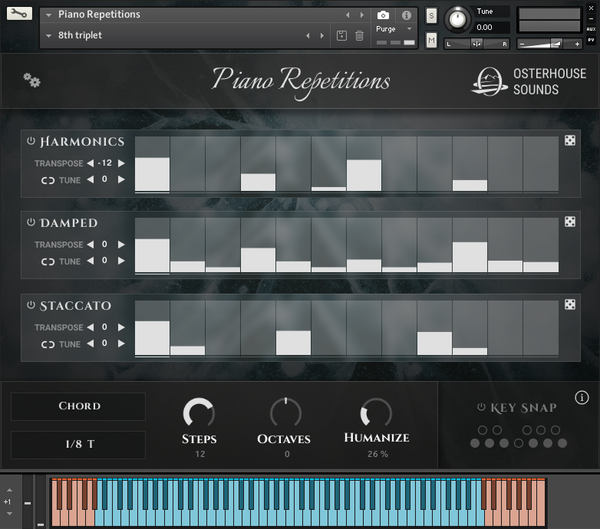This screenshot has height=529, width=600.
Task: Toggle the Staccato tune link icon
Action: (48, 344)
